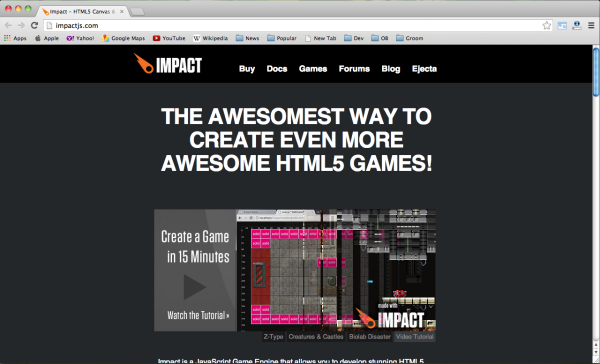Click the Impact comet logo in header
600x364 pixels.
[168, 64]
